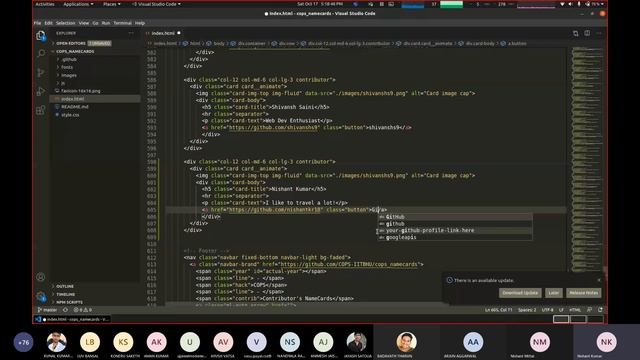Click the master branch status item
This screenshot has width=640, height=360.
(x=48, y=310)
